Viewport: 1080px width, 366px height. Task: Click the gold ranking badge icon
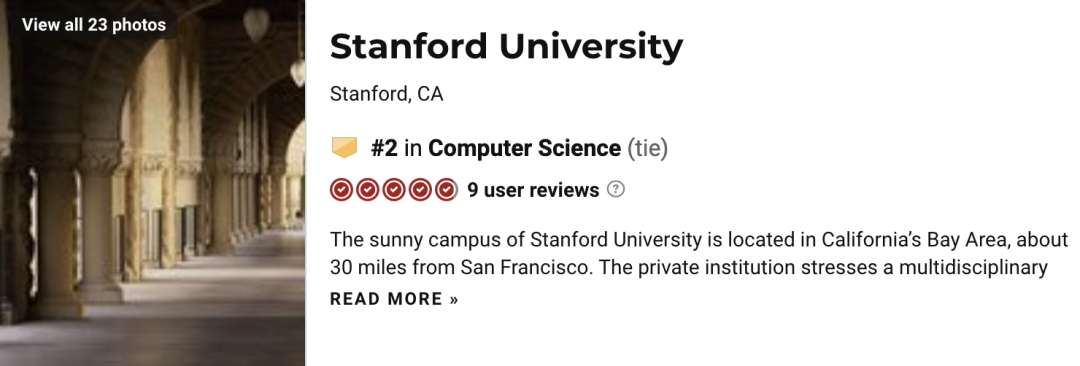point(344,148)
